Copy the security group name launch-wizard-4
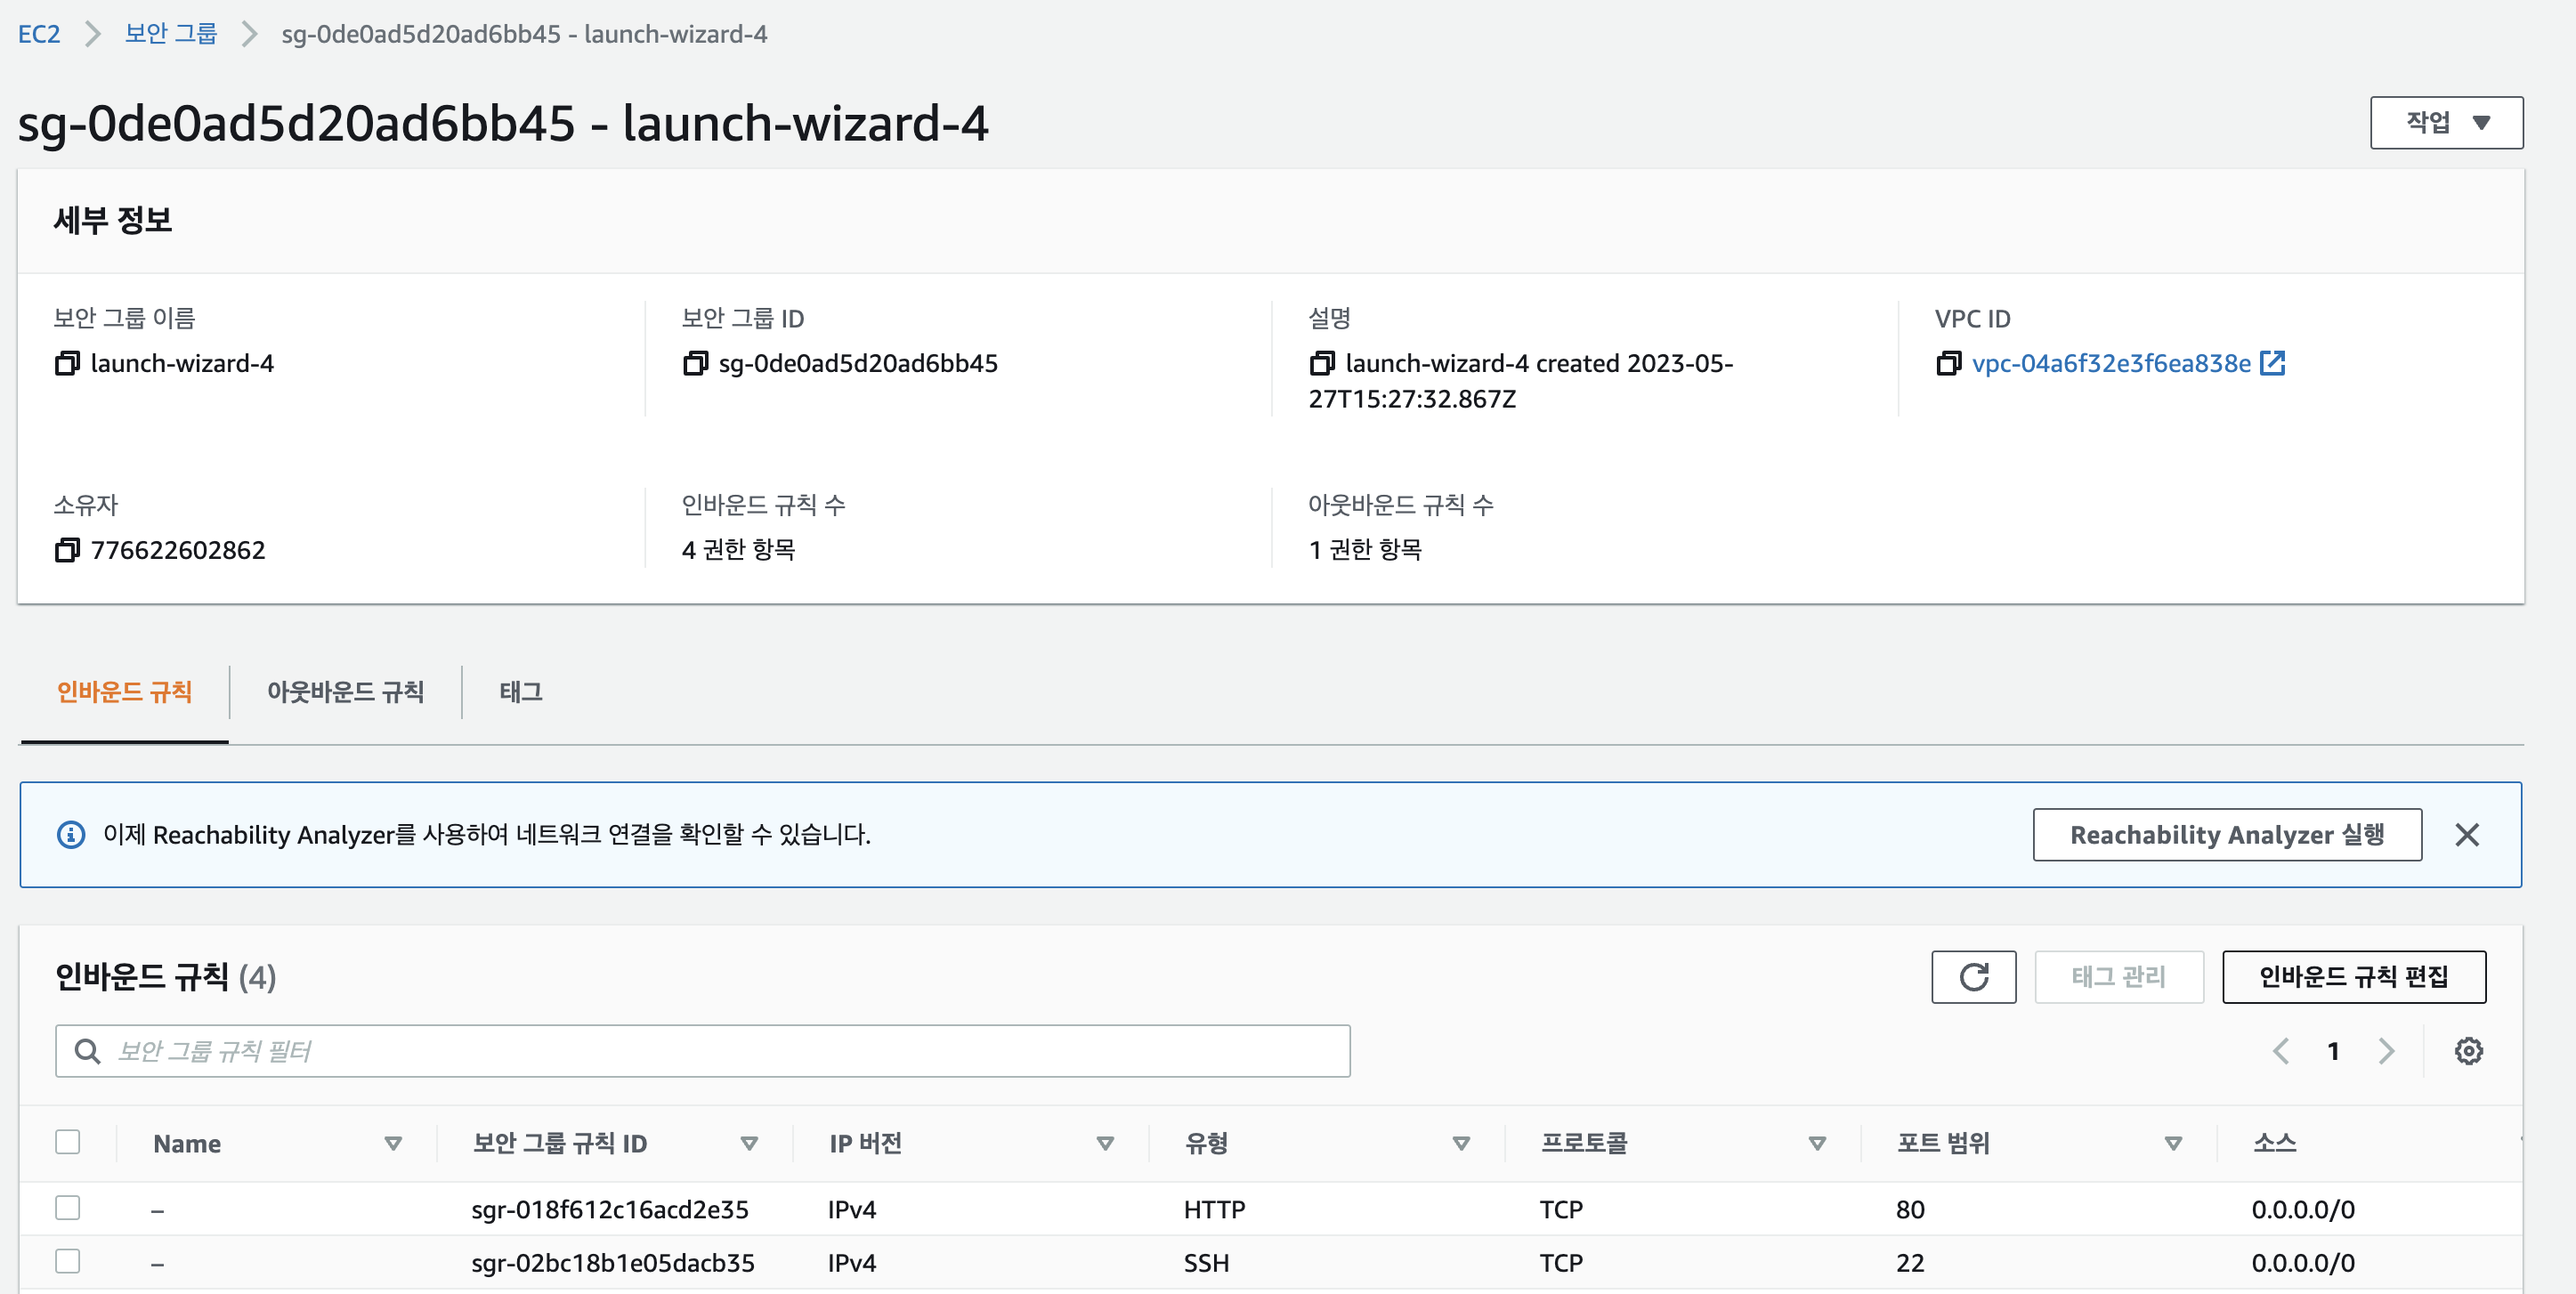The height and width of the screenshot is (1294, 2576). pyautogui.click(x=67, y=363)
